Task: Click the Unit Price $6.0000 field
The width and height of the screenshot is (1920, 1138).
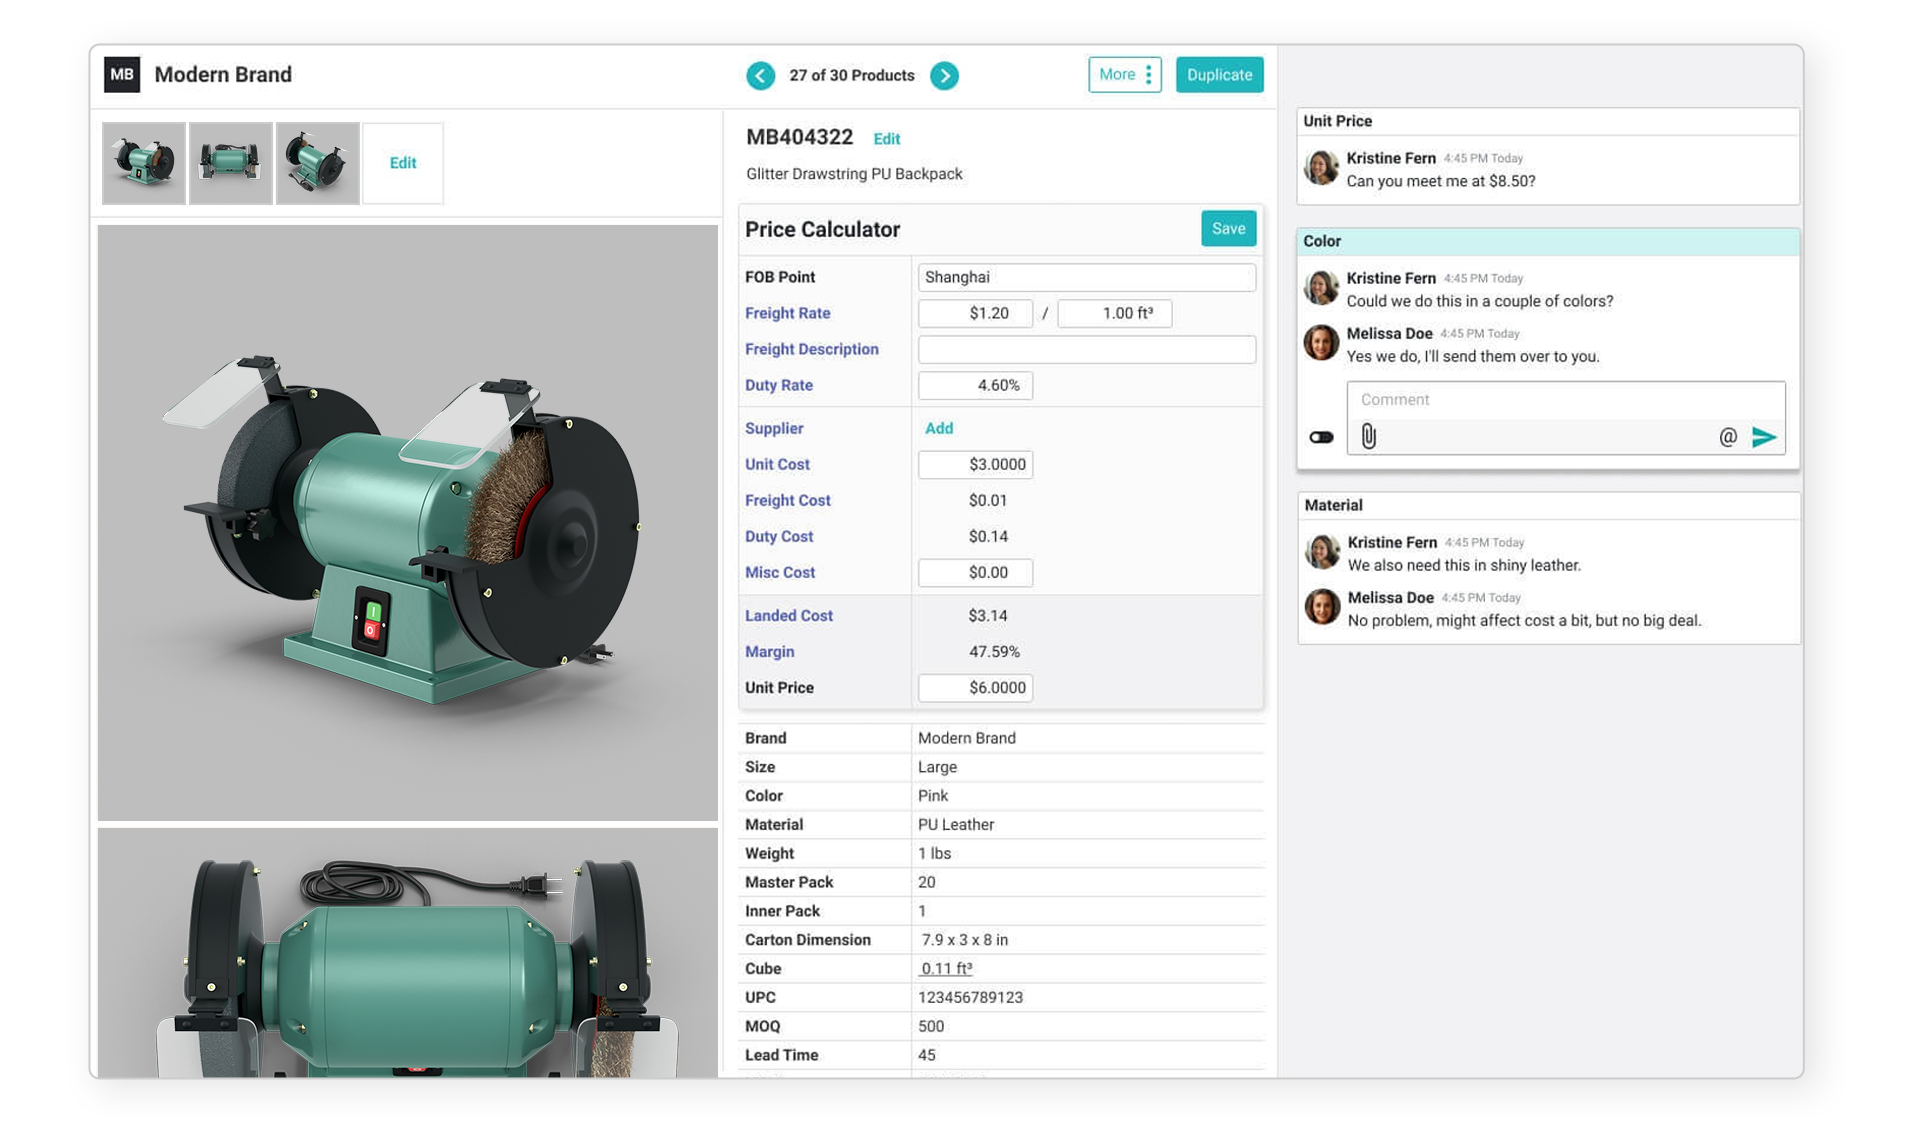Action: [975, 687]
